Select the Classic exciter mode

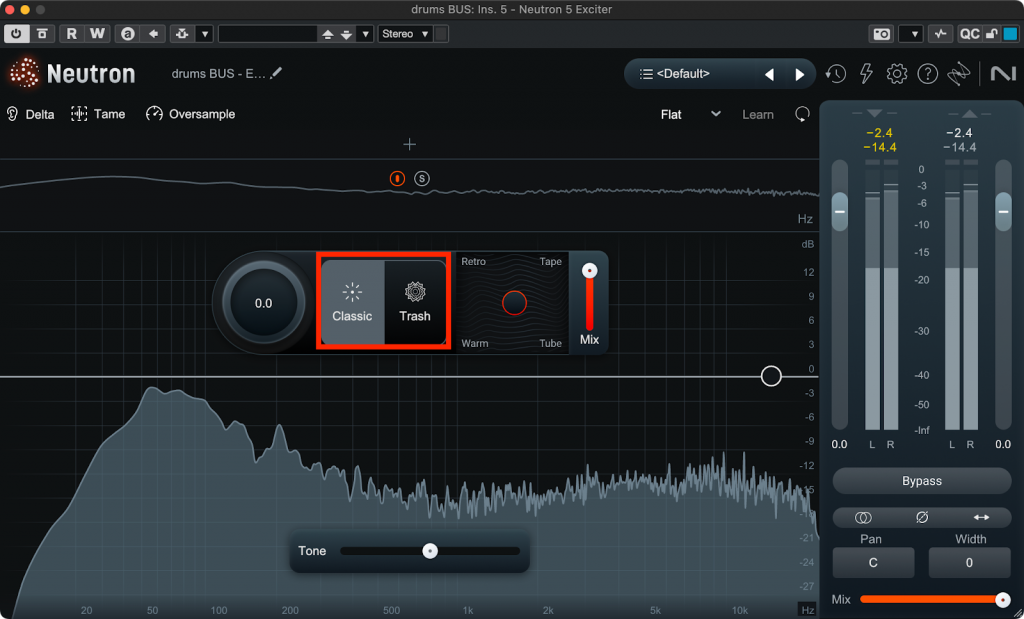352,303
